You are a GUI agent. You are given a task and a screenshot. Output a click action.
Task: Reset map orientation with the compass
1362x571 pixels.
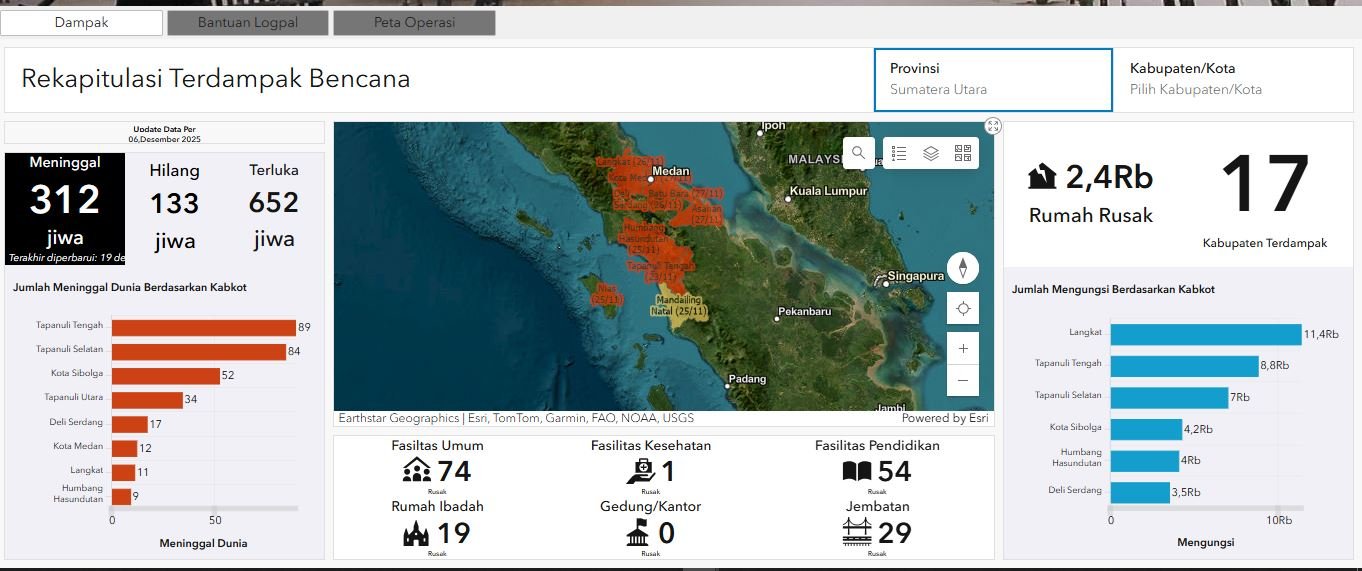[x=963, y=268]
